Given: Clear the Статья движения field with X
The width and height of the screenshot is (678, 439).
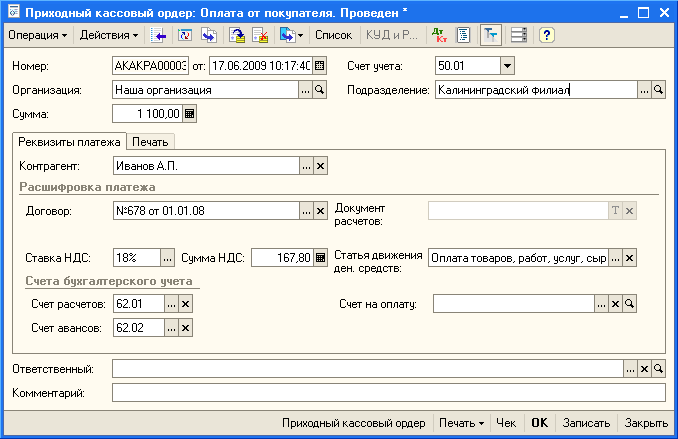Looking at the screenshot, I should pos(630,258).
